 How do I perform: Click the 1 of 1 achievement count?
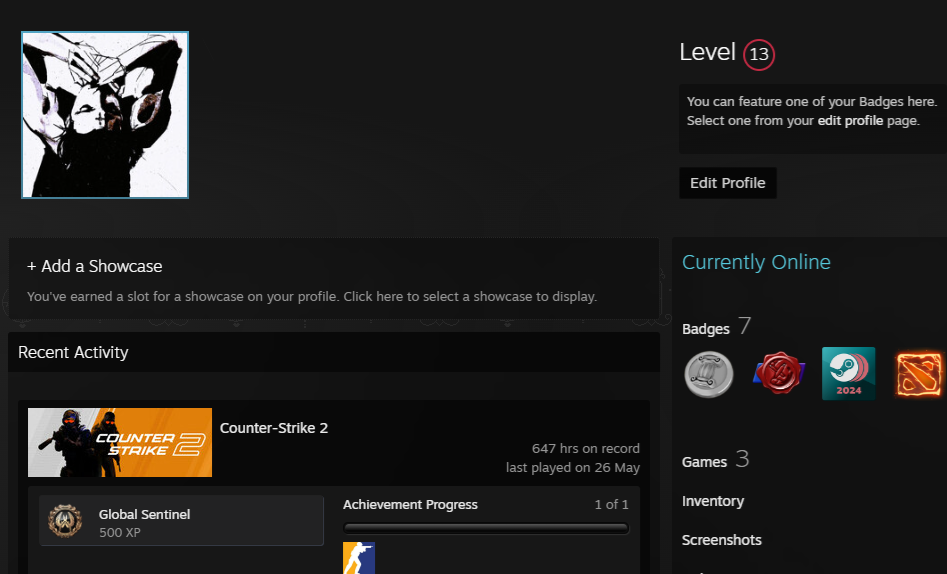(x=611, y=505)
